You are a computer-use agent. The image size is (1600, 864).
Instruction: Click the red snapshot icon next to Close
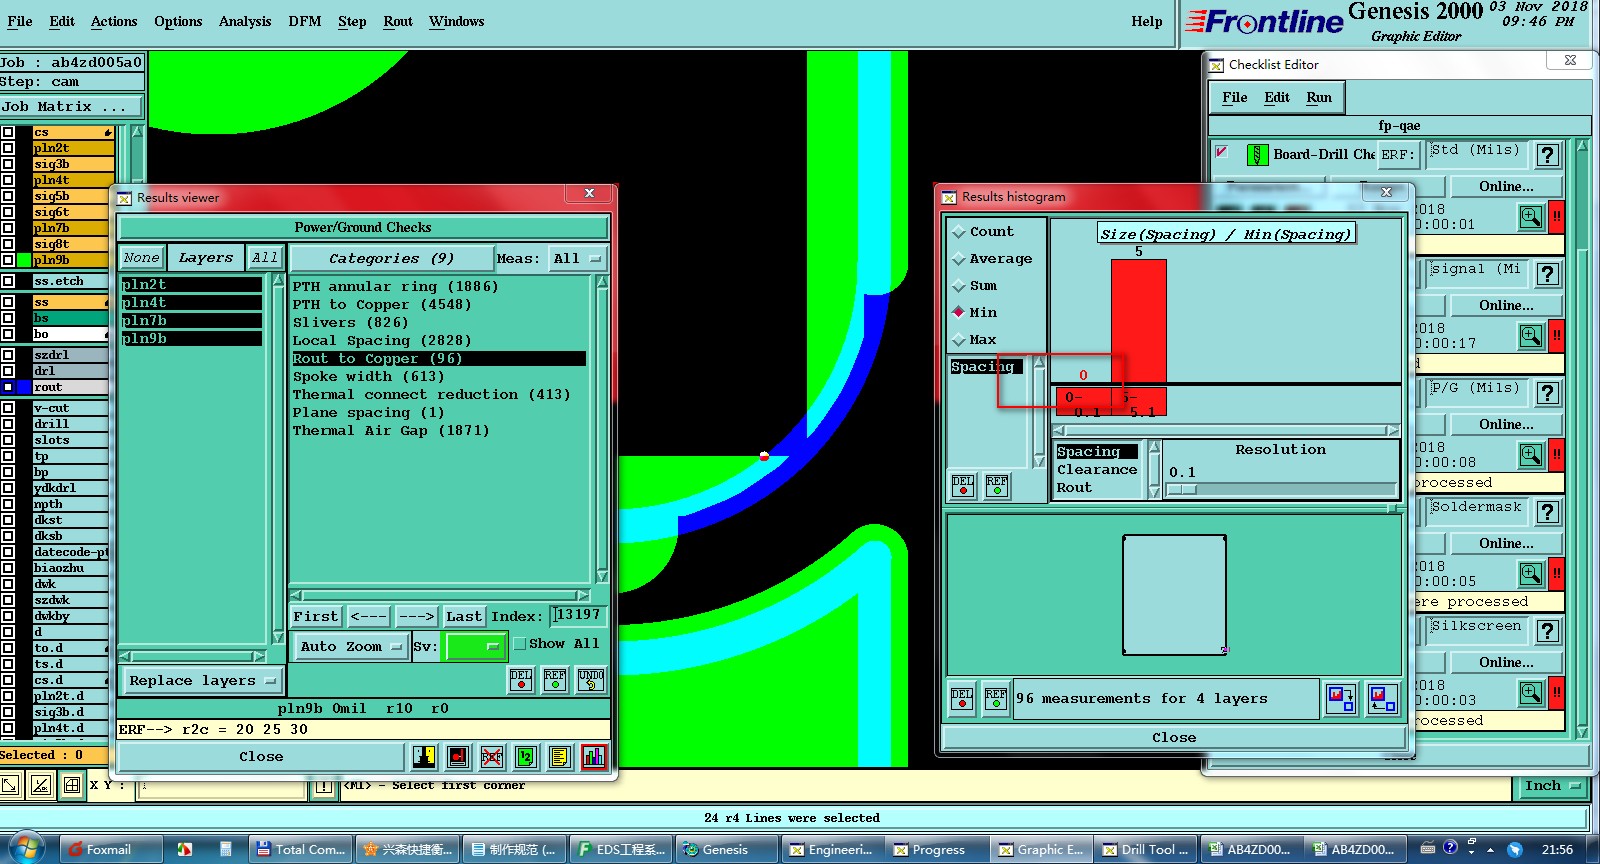pos(458,757)
